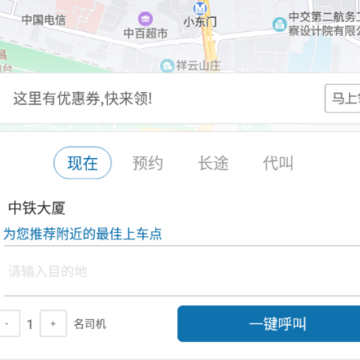Tap the 中铁大厦 pickup location
360x360 pixels.
[37, 208]
